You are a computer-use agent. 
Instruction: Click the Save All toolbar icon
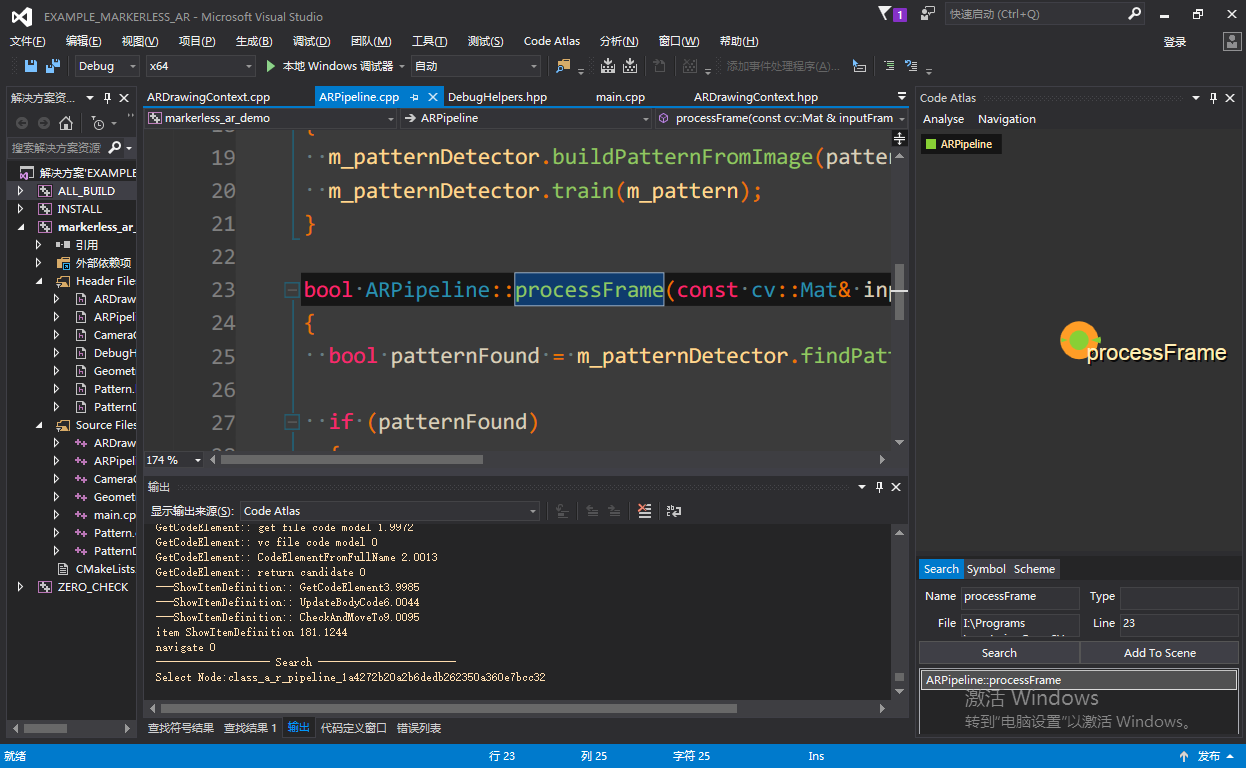[52, 66]
